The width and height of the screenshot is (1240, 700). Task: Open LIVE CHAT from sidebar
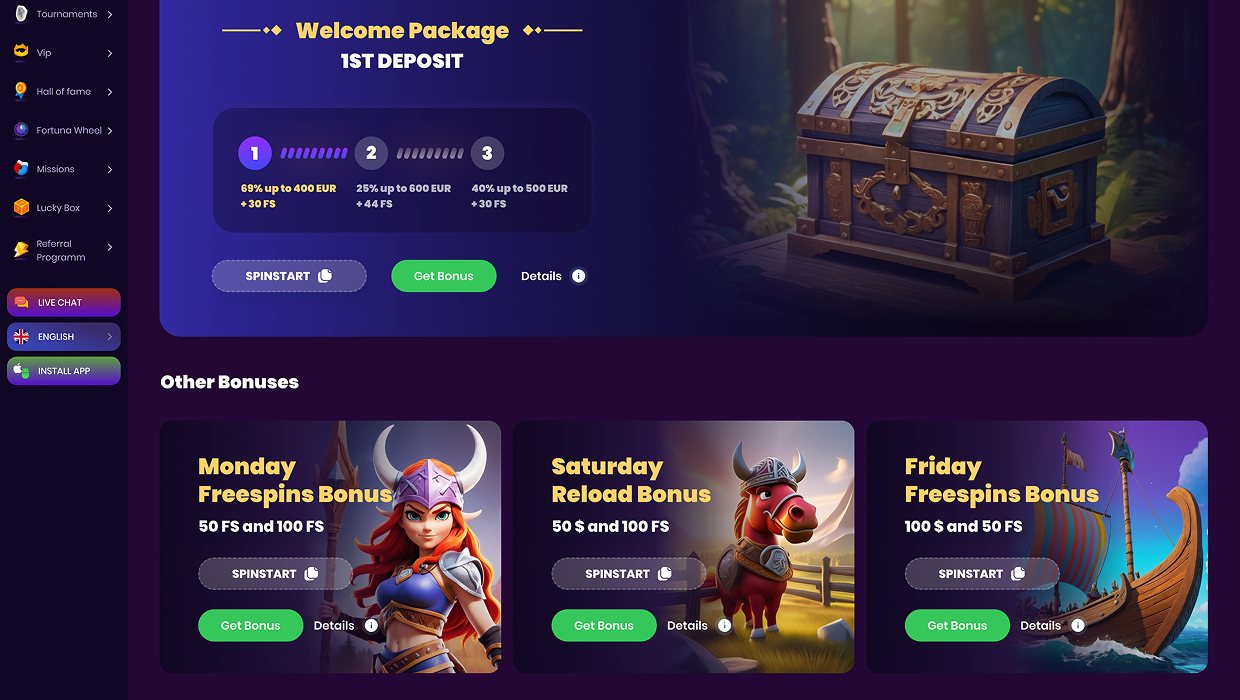tap(64, 302)
